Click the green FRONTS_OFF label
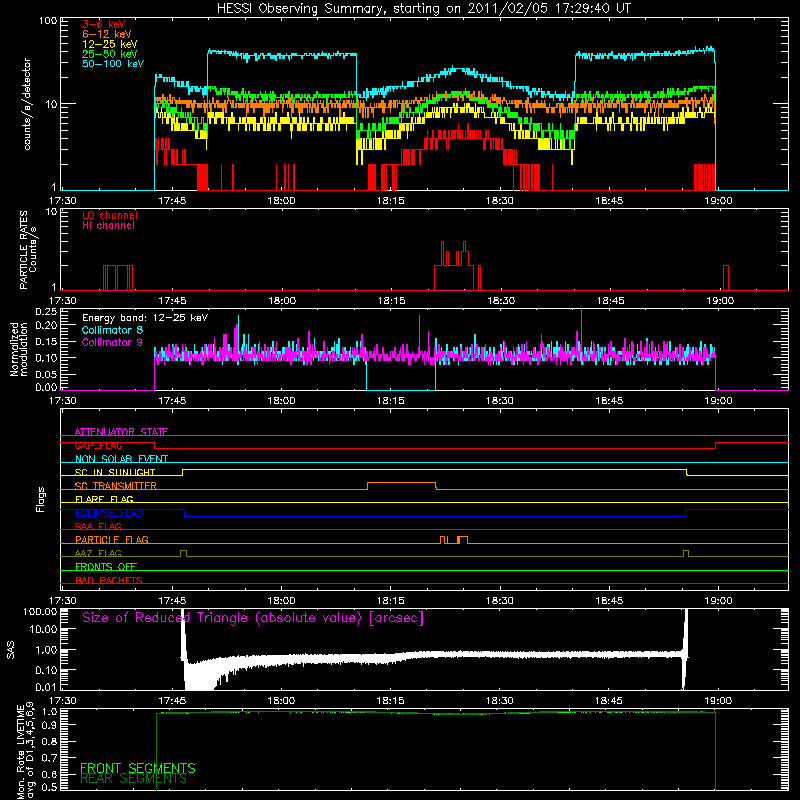 point(106,566)
